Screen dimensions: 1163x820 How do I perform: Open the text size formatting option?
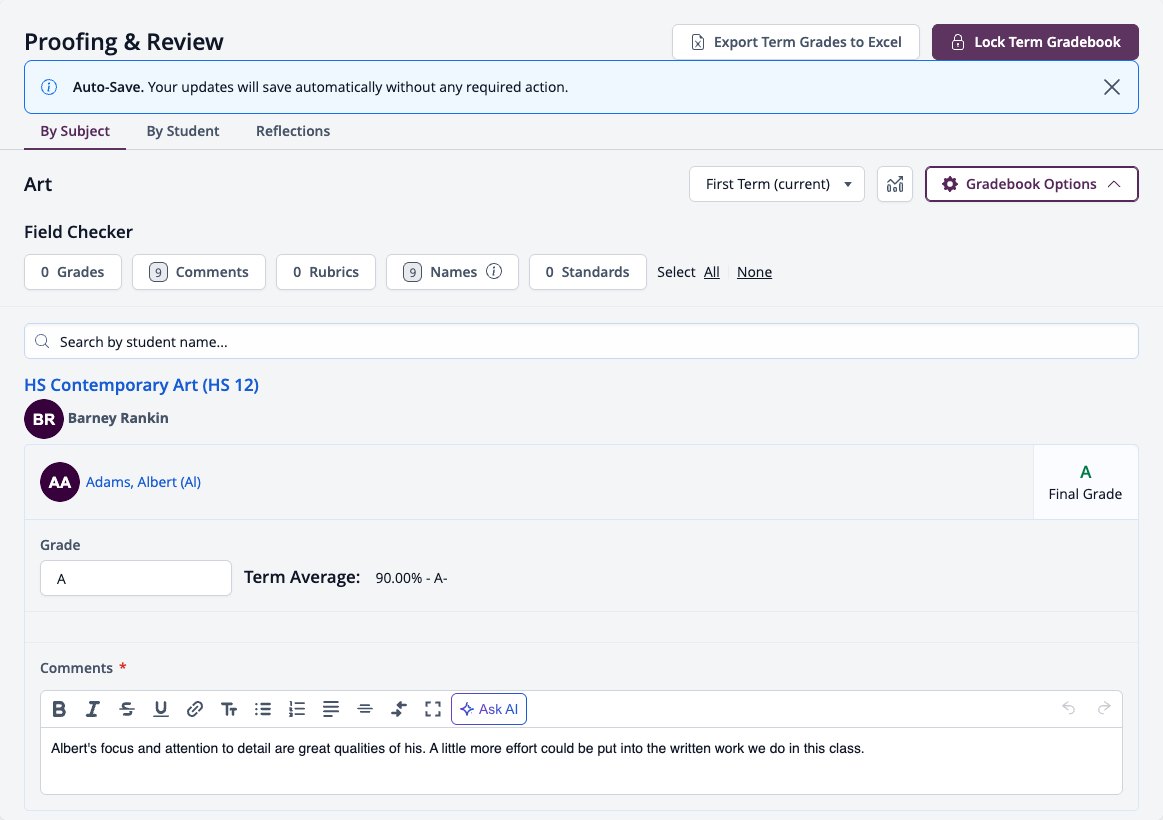click(228, 709)
